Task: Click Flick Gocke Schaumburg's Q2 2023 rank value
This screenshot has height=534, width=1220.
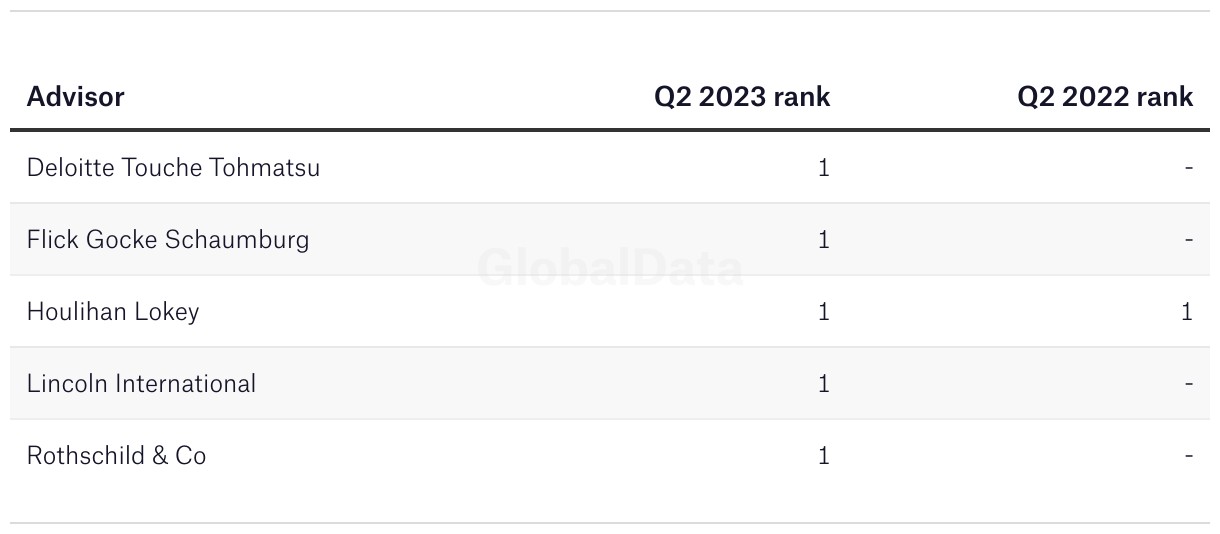Action: [x=823, y=240]
